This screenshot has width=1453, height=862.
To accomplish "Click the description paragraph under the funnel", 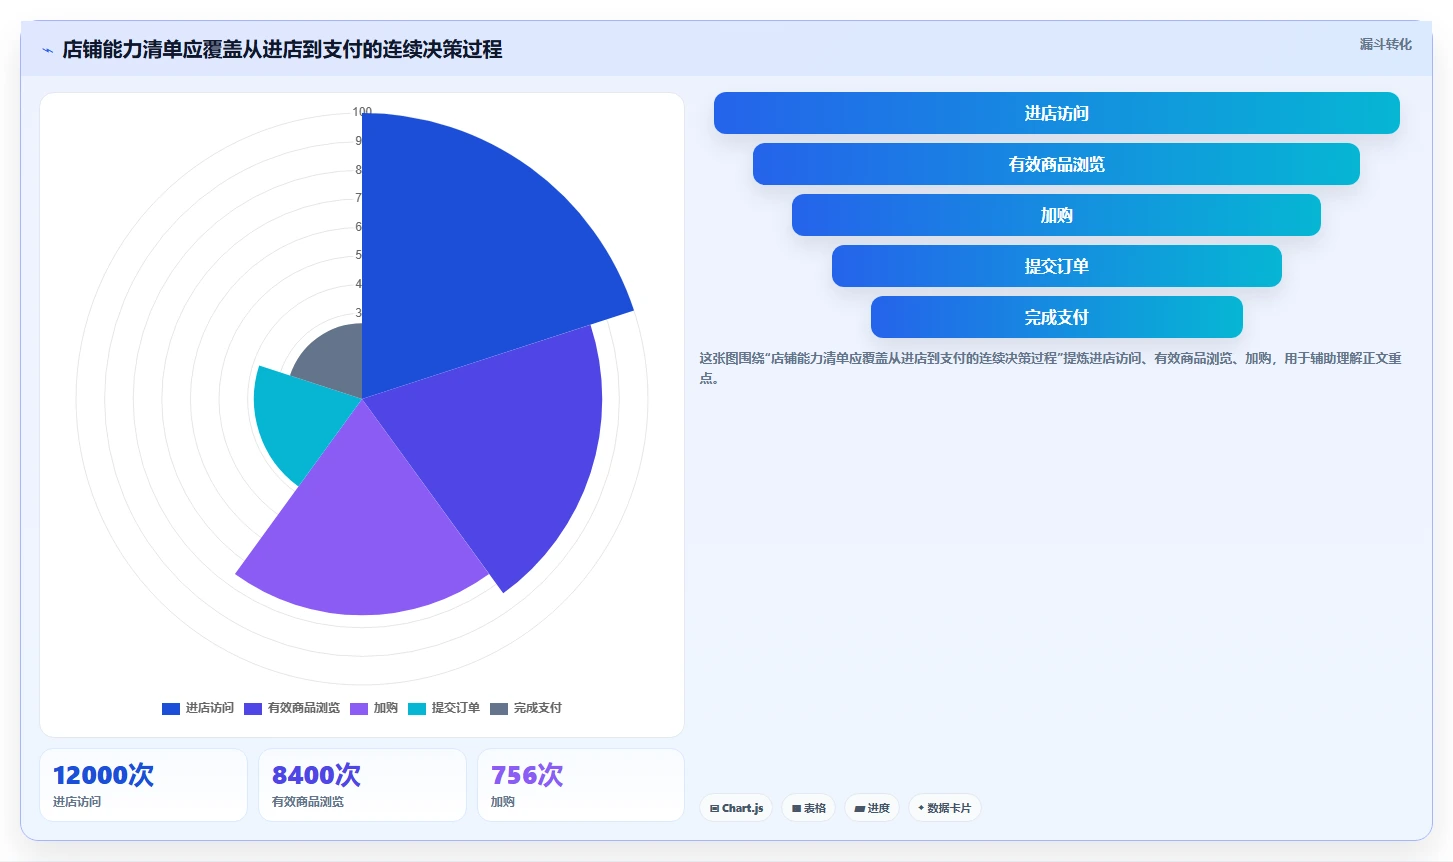I will (x=1050, y=368).
